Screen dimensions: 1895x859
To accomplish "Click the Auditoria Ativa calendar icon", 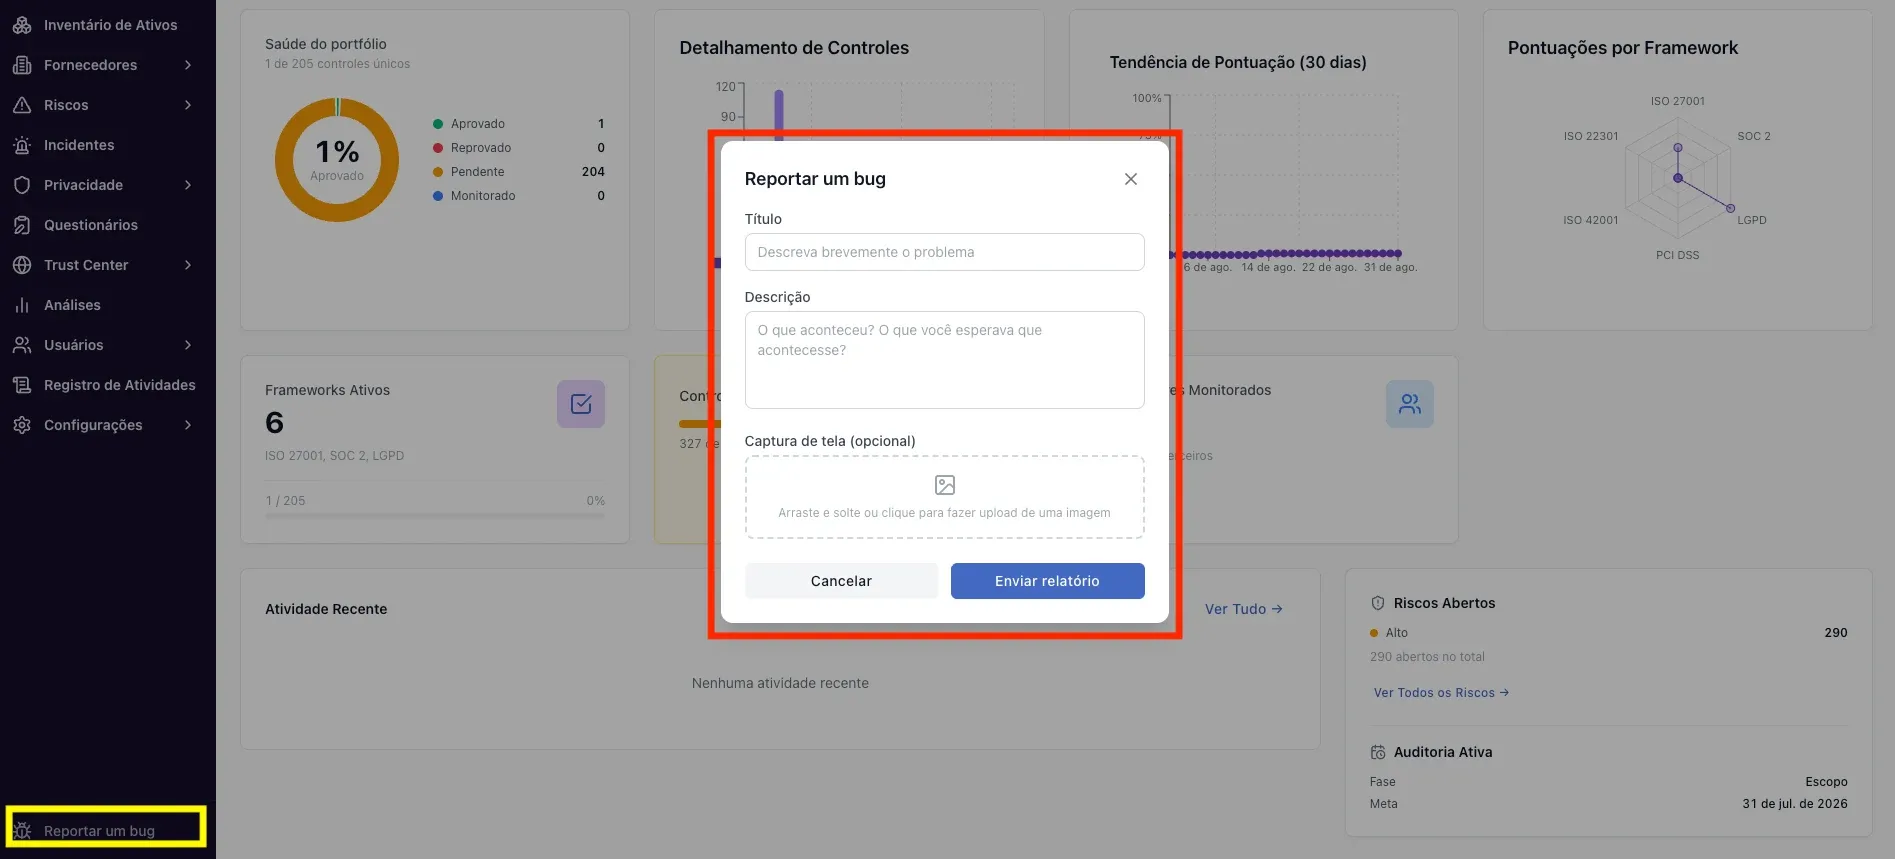I will pos(1378,752).
